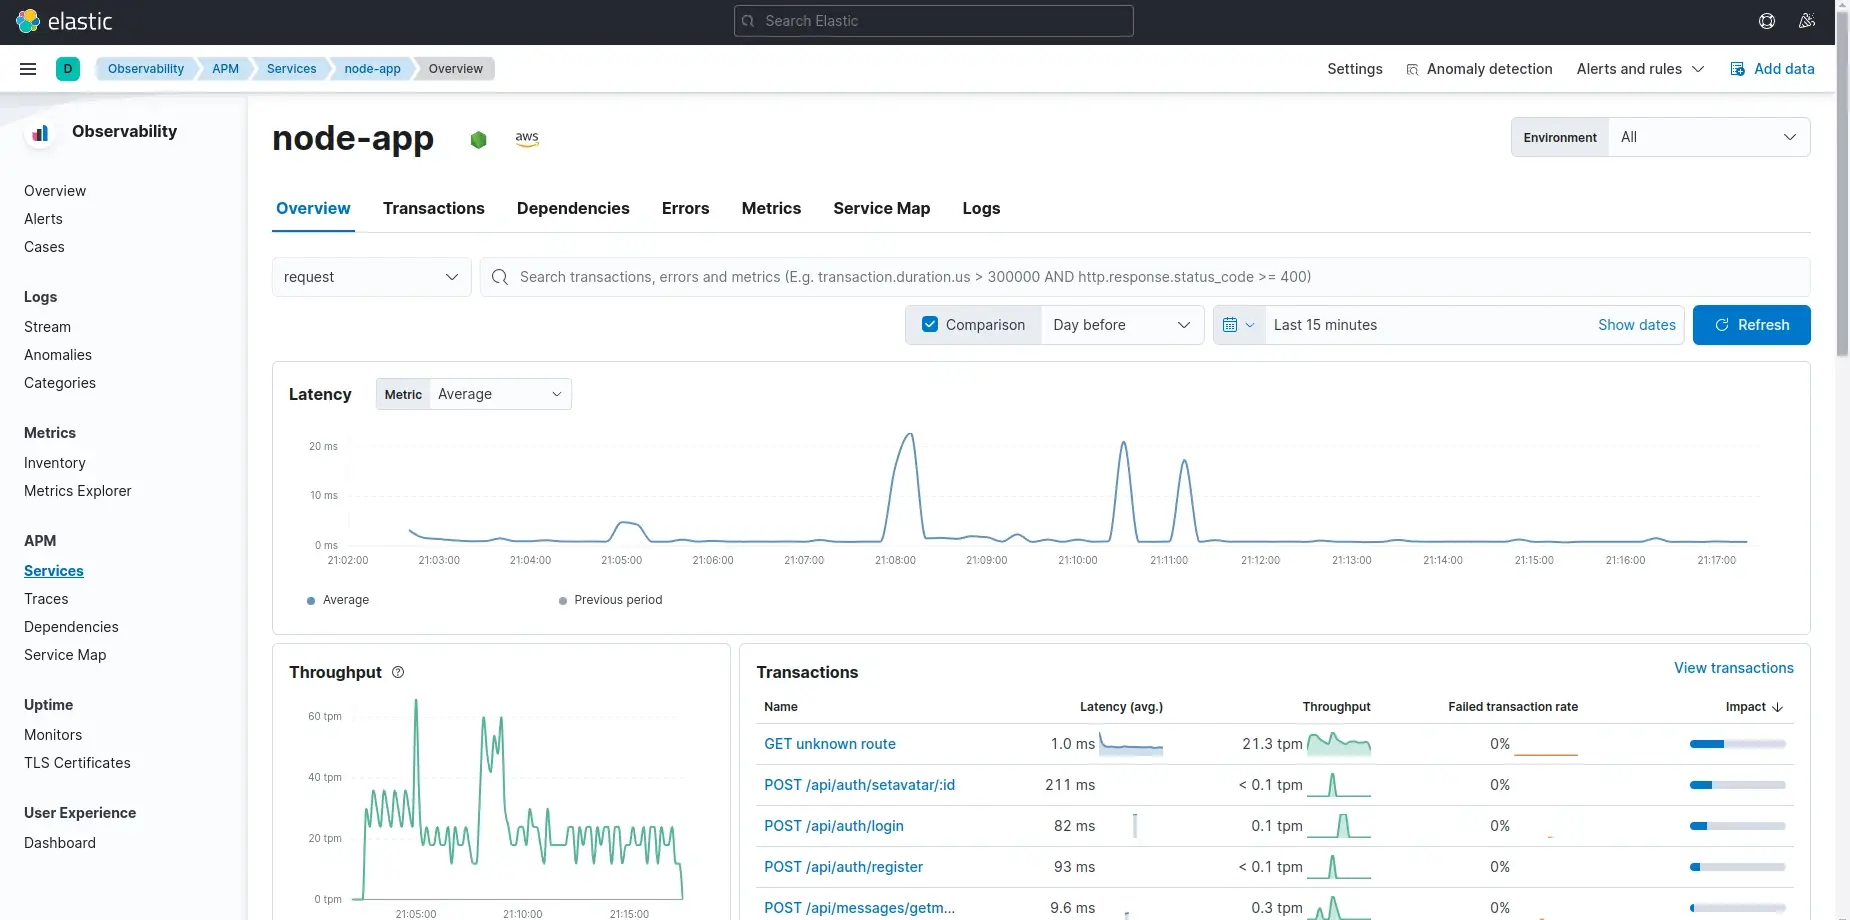The image size is (1850, 920).
Task: Toggle the Average legend in Latency chart
Action: tap(338, 600)
